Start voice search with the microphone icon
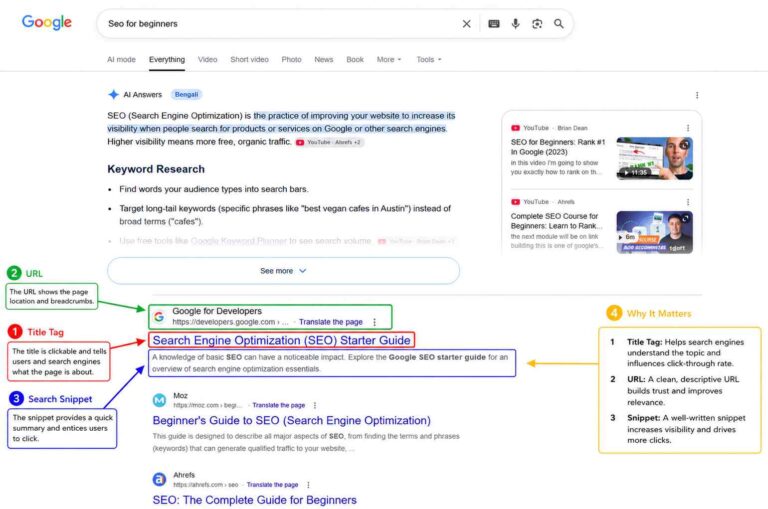 (x=515, y=24)
